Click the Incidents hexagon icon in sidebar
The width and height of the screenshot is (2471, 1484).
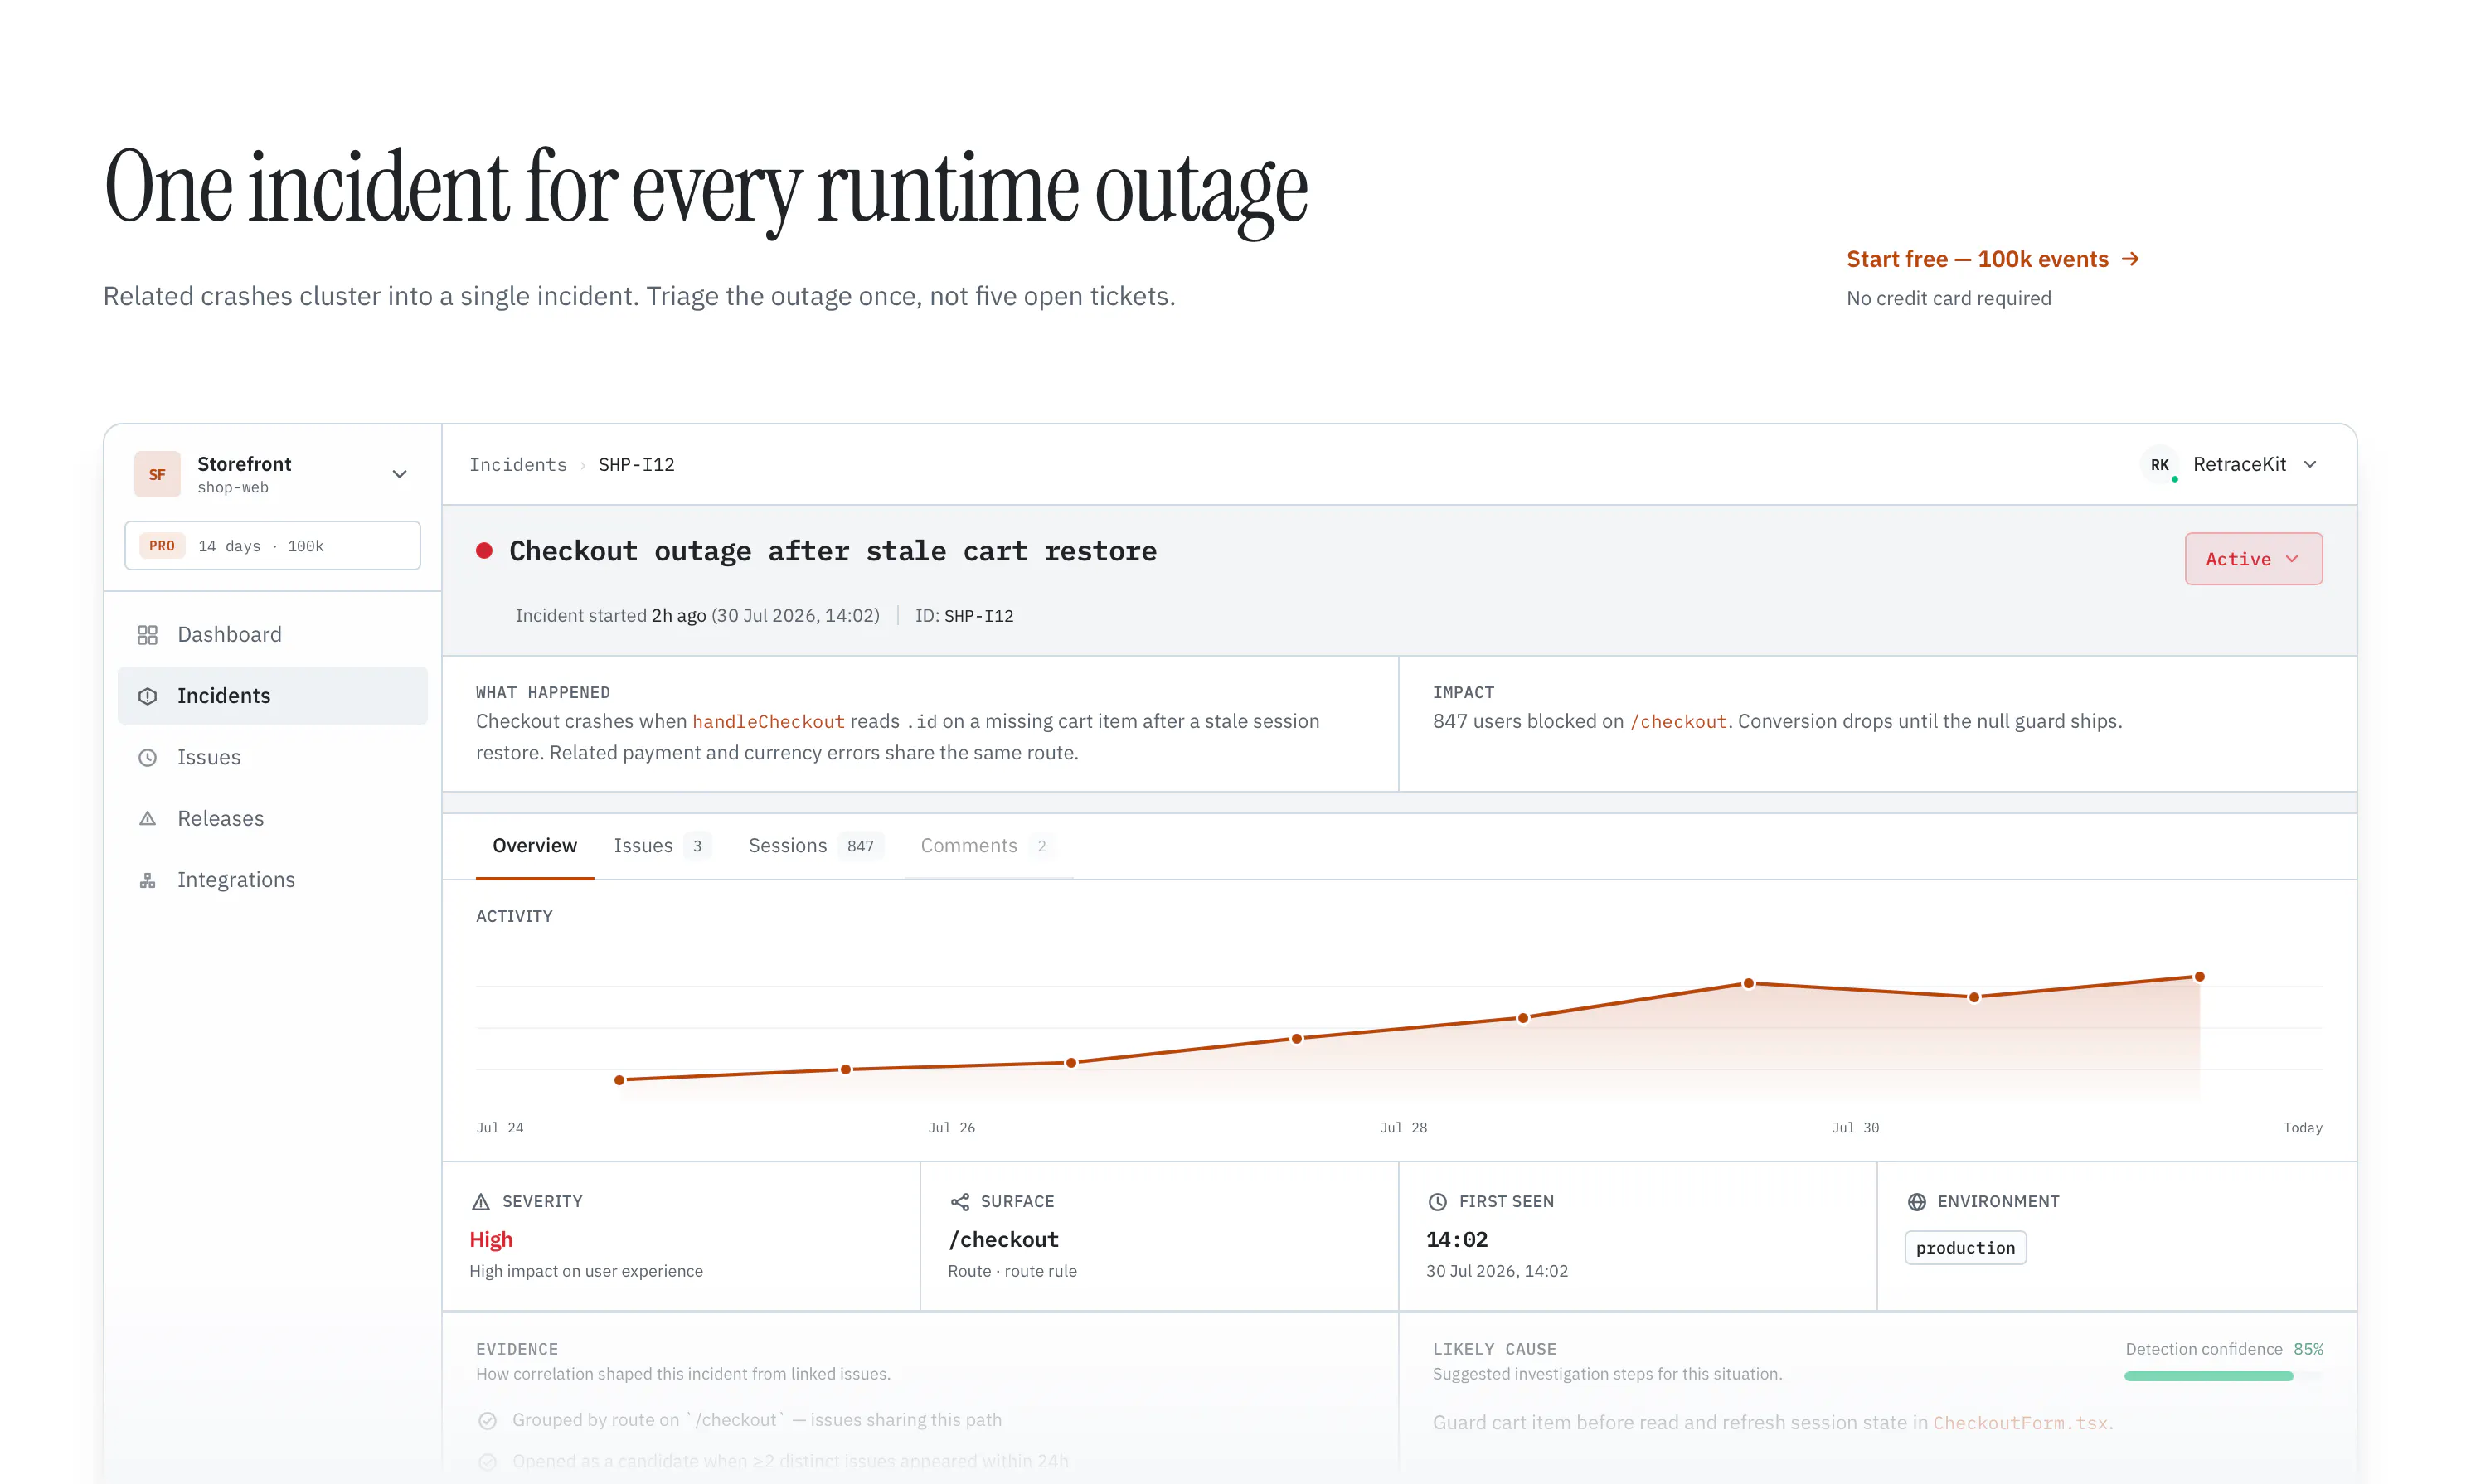point(147,696)
